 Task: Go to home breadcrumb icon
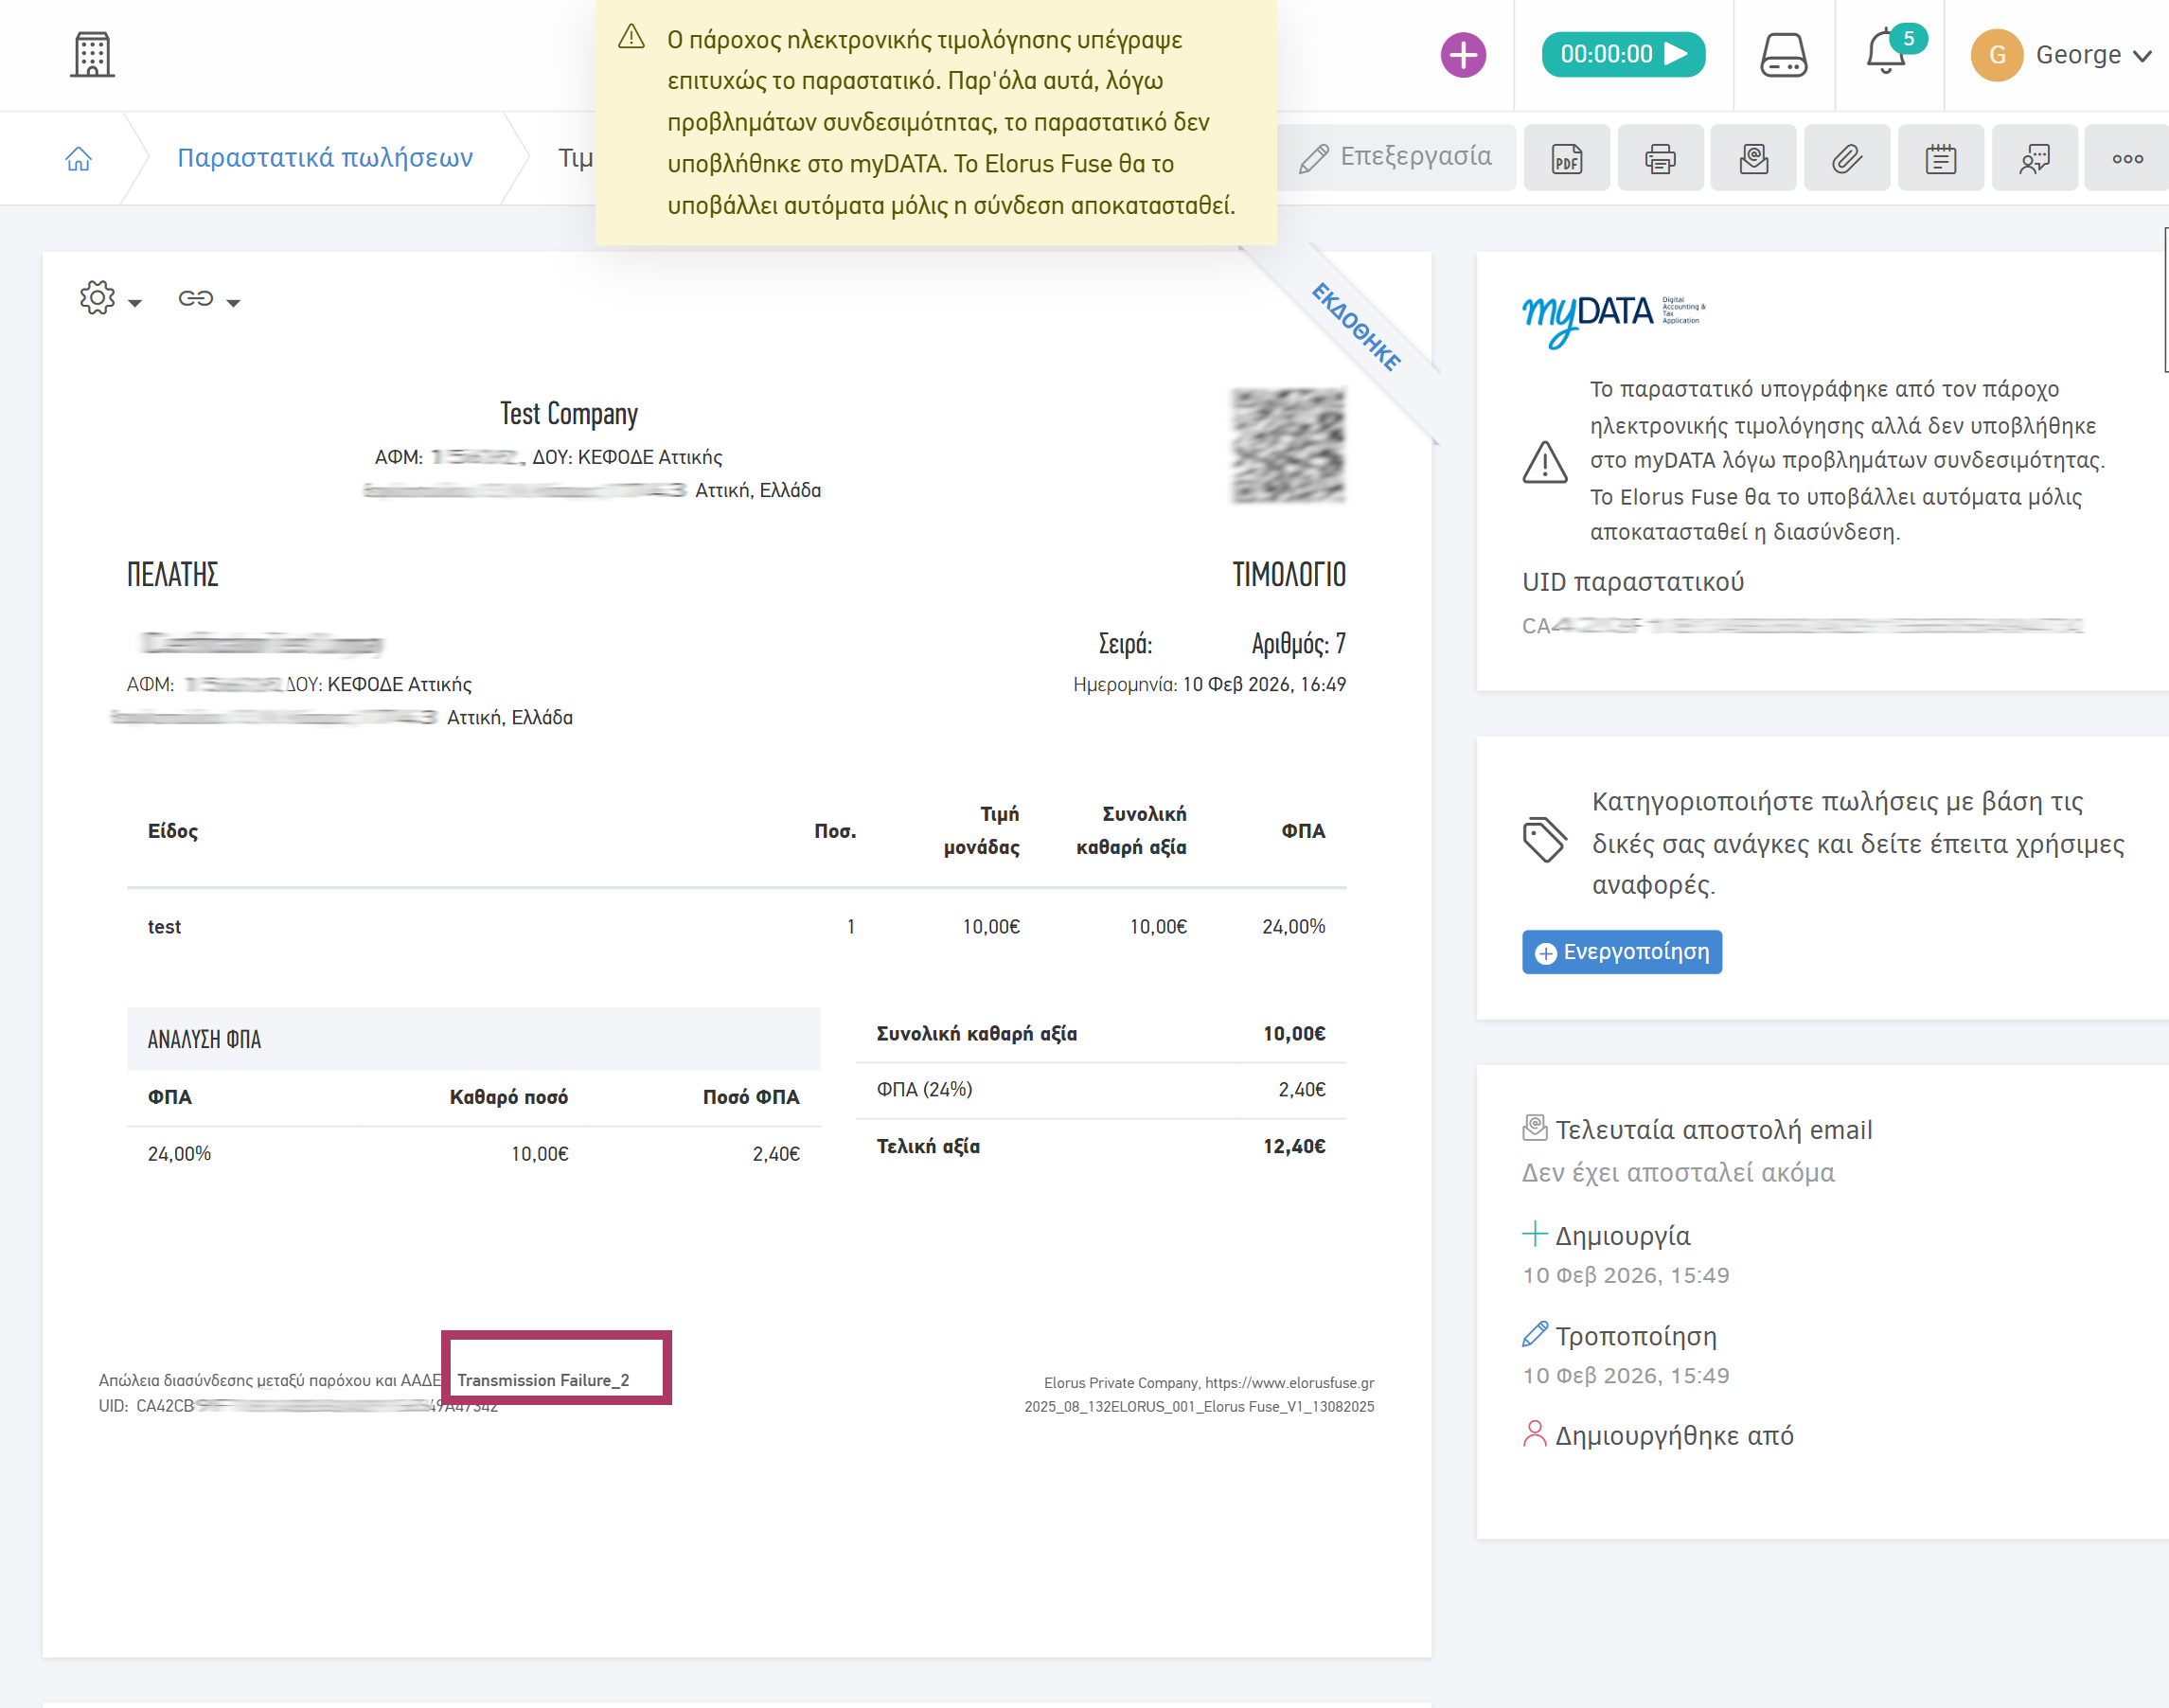point(78,158)
